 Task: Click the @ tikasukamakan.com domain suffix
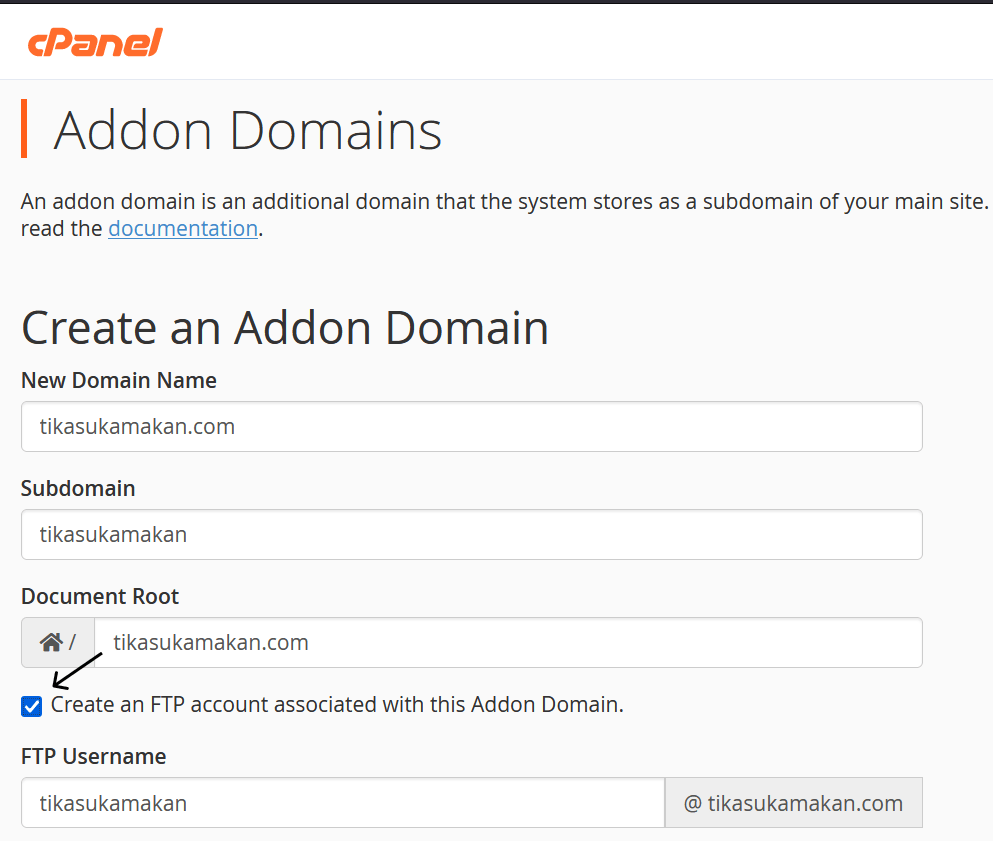[793, 802]
